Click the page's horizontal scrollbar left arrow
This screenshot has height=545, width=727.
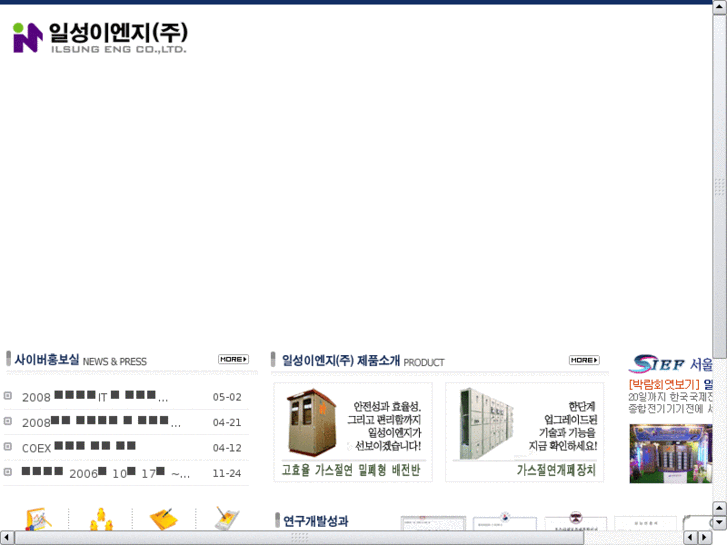(6, 538)
